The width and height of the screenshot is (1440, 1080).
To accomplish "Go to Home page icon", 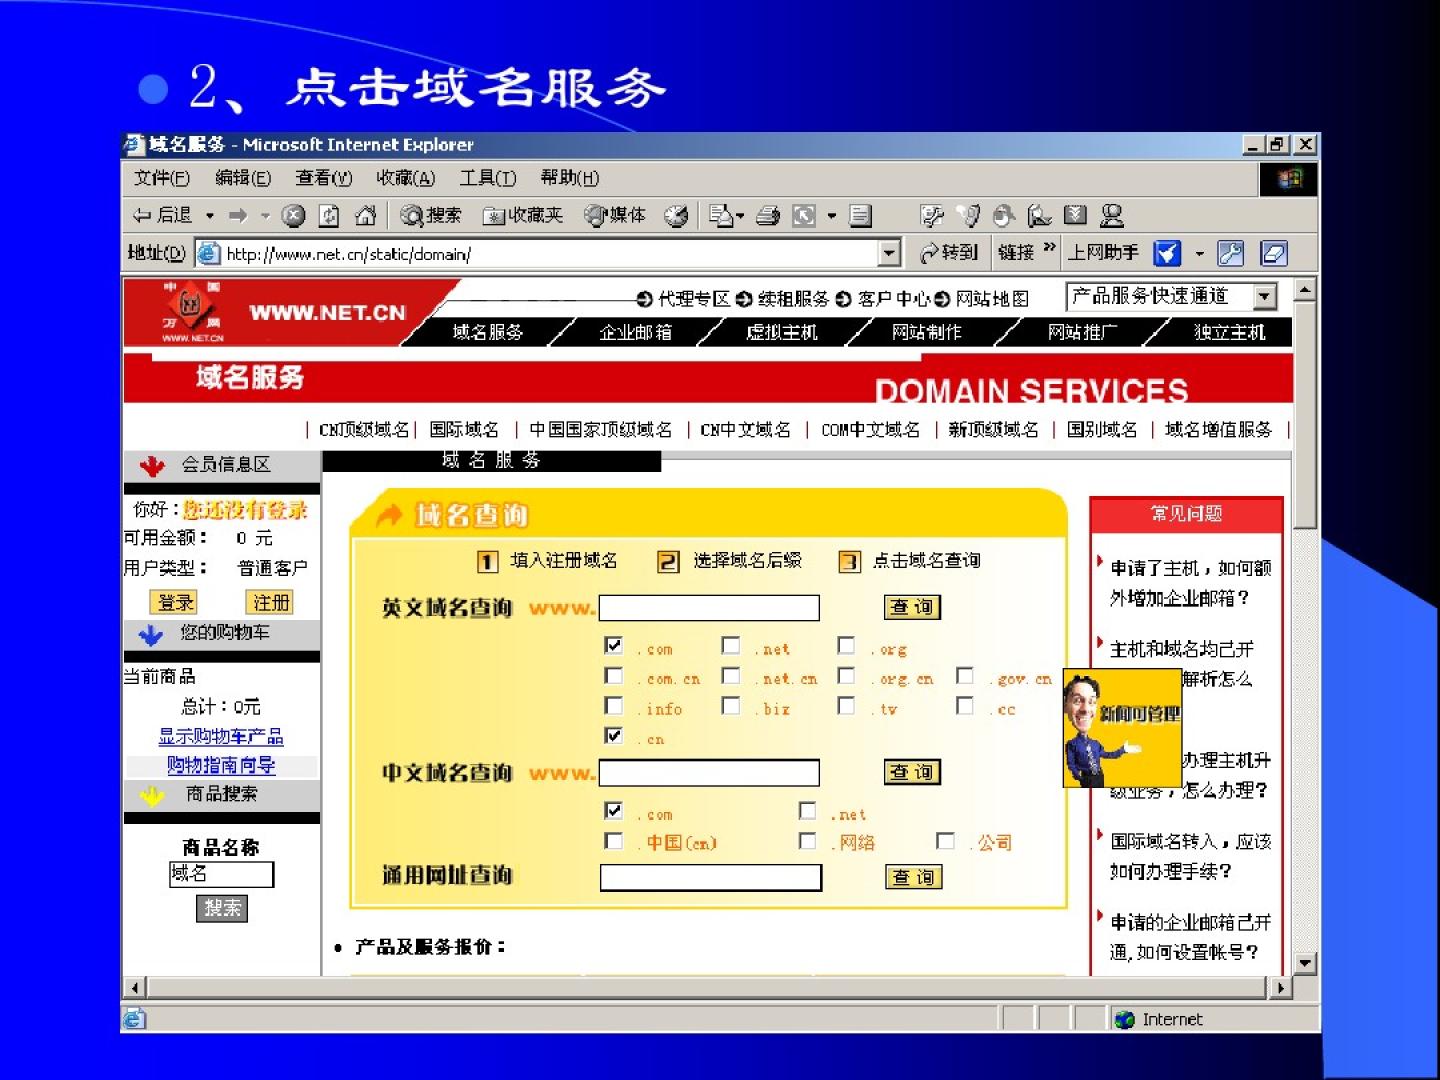I will (x=366, y=215).
